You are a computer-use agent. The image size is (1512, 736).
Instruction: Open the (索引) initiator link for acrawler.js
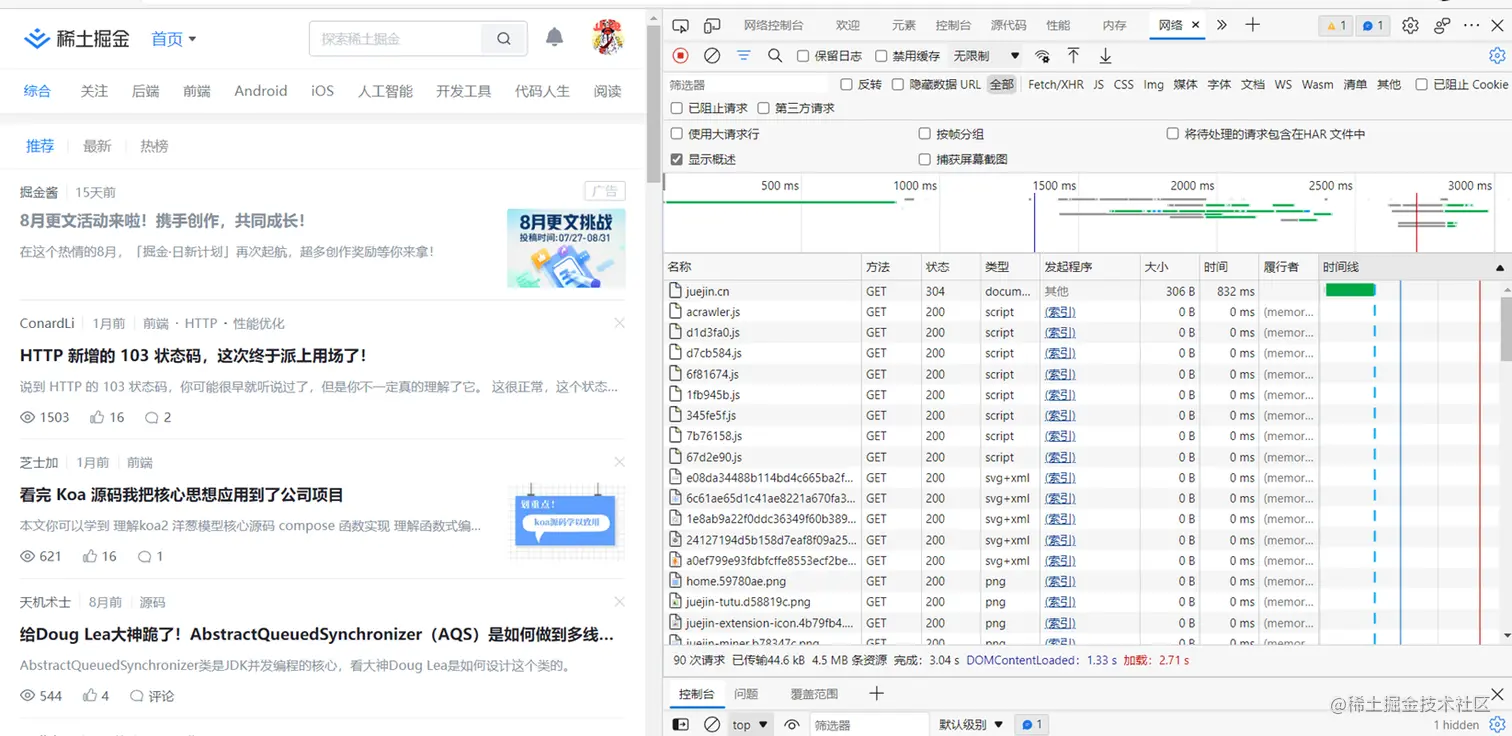1060,312
